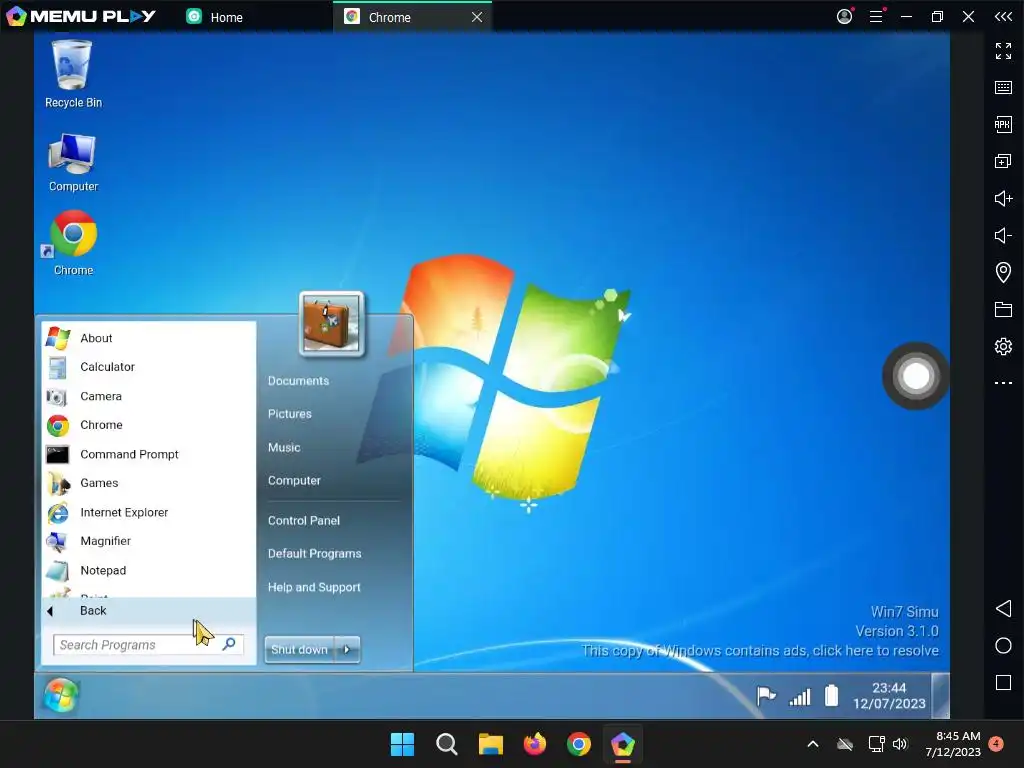Screen dimensions: 1024x768
Task: Open Control Panel from the Start menu
Action: point(304,520)
